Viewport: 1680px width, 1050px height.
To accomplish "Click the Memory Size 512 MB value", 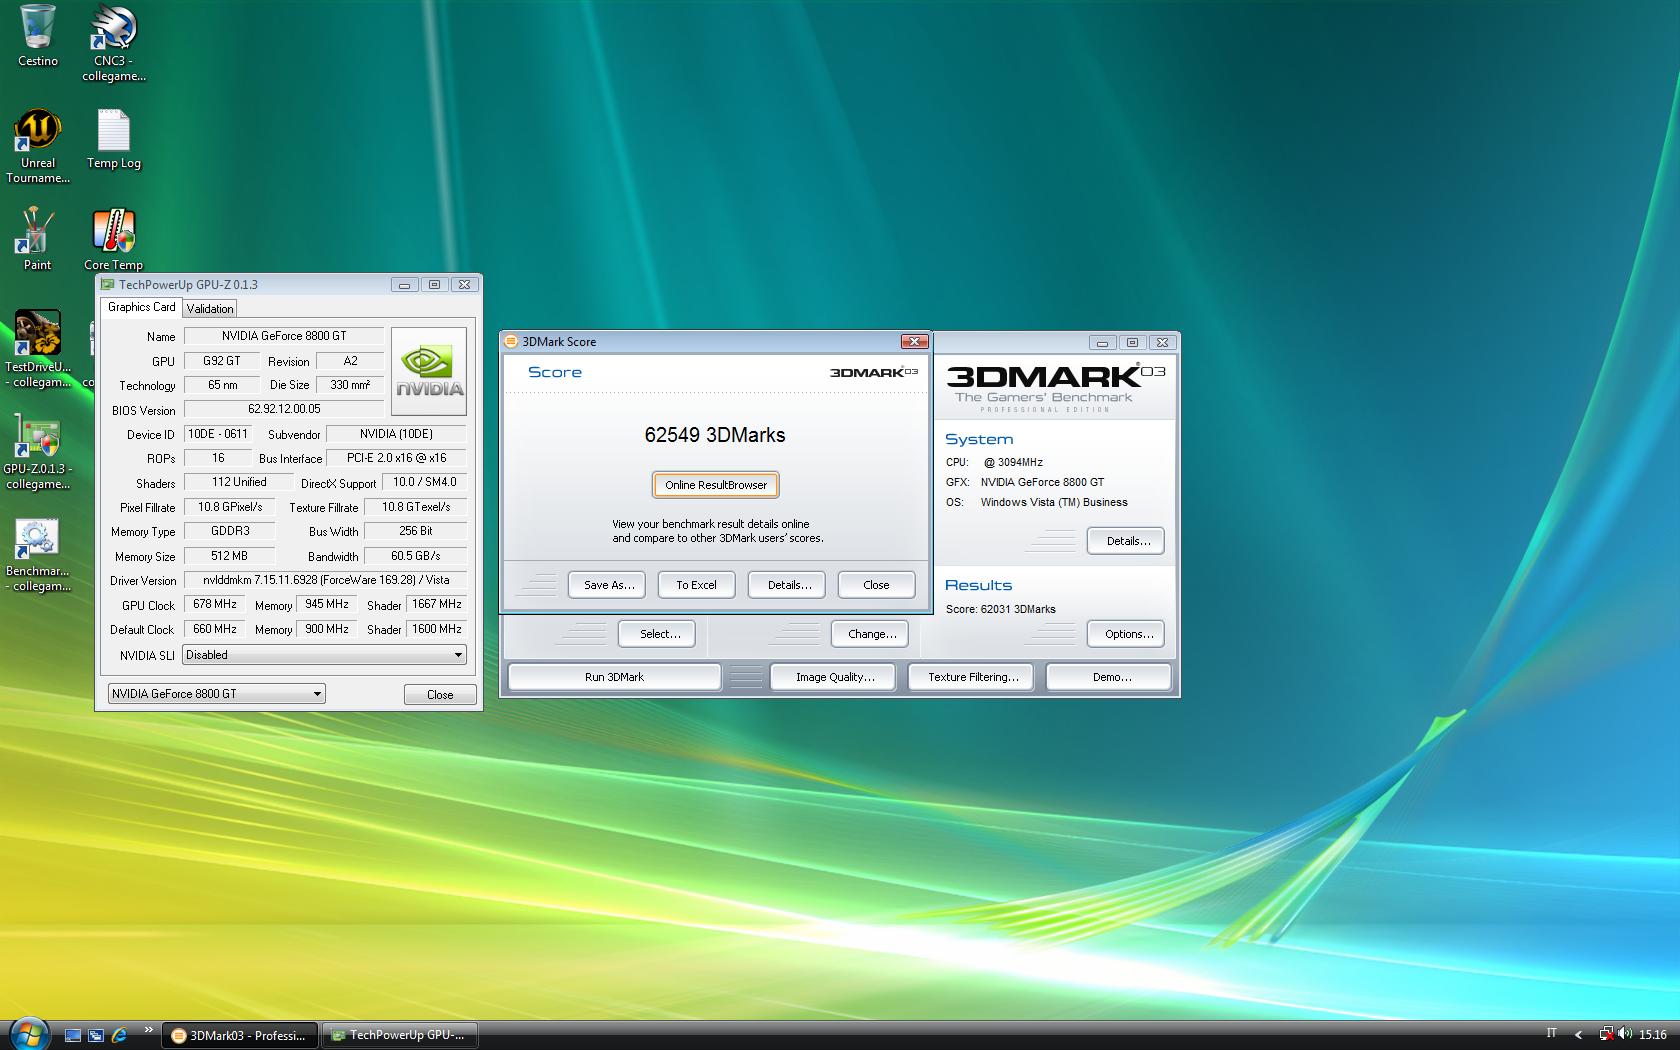I will [229, 556].
